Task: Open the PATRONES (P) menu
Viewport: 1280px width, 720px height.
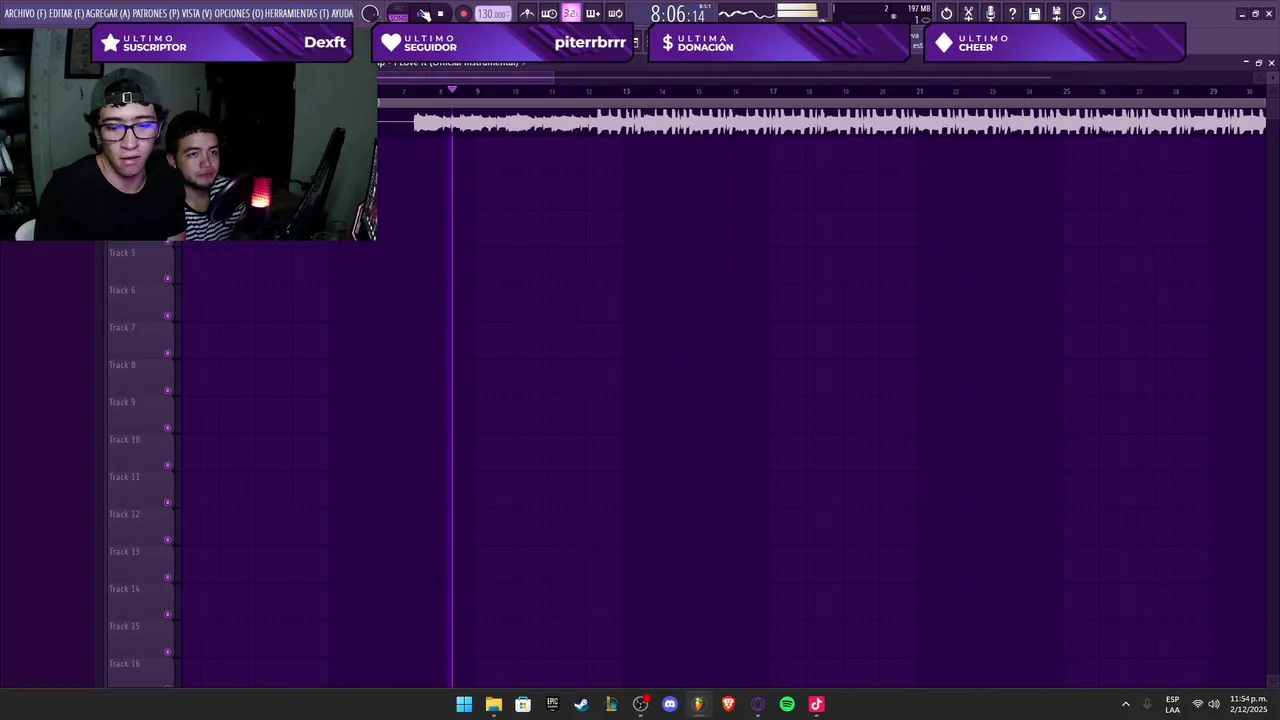Action: click(156, 14)
